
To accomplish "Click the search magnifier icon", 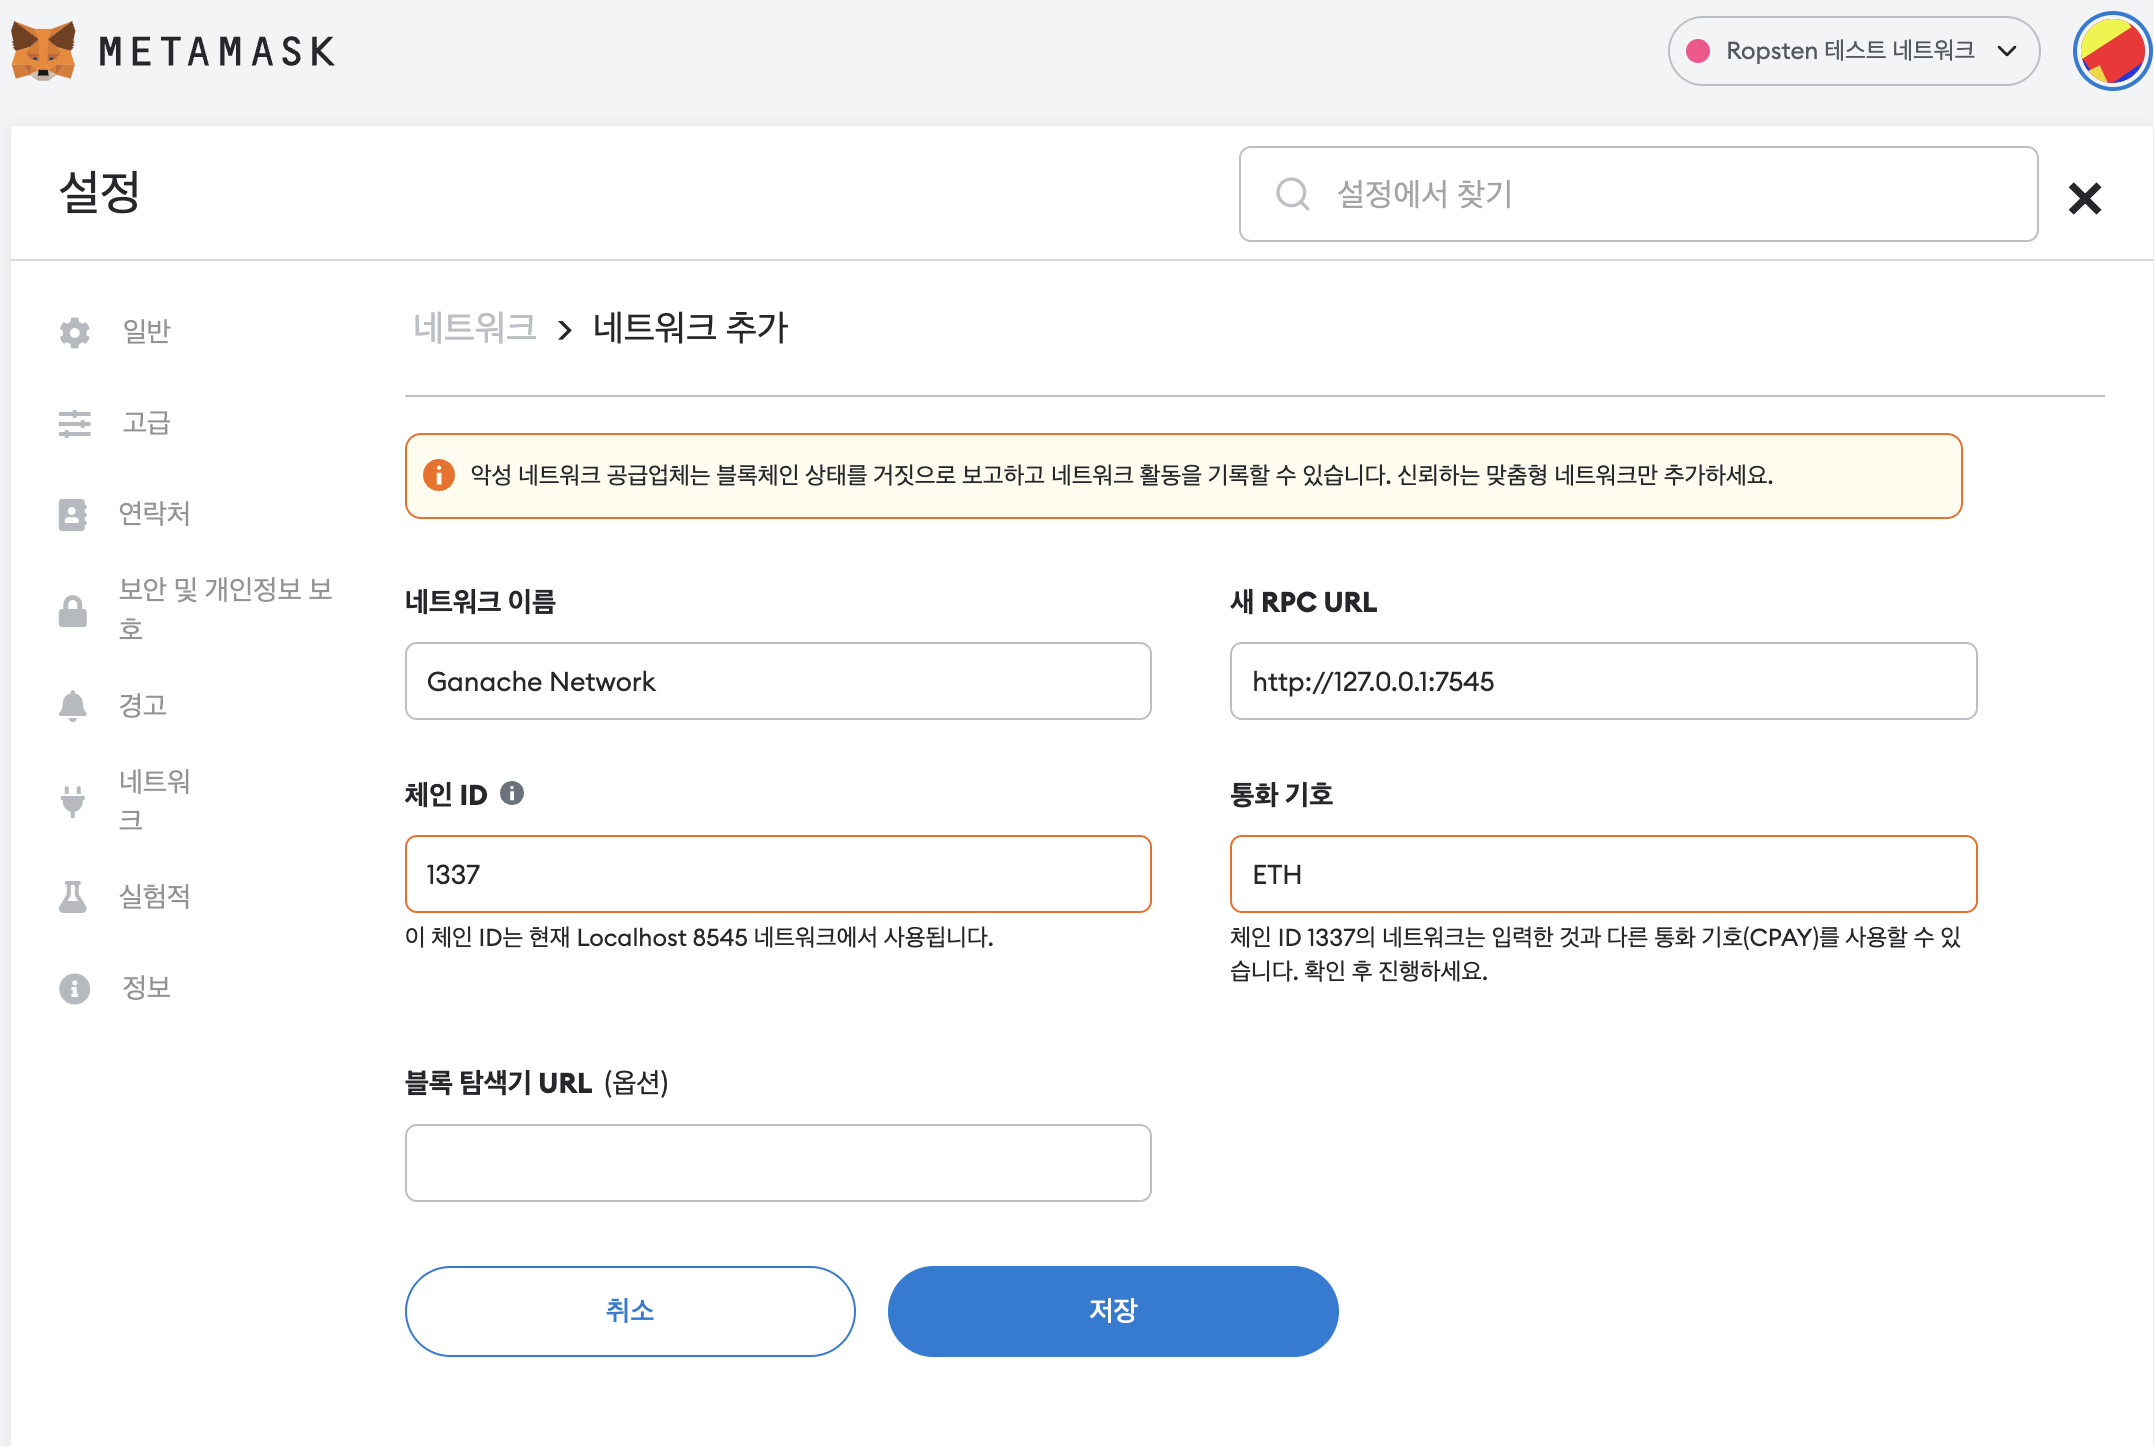I will (x=1292, y=194).
